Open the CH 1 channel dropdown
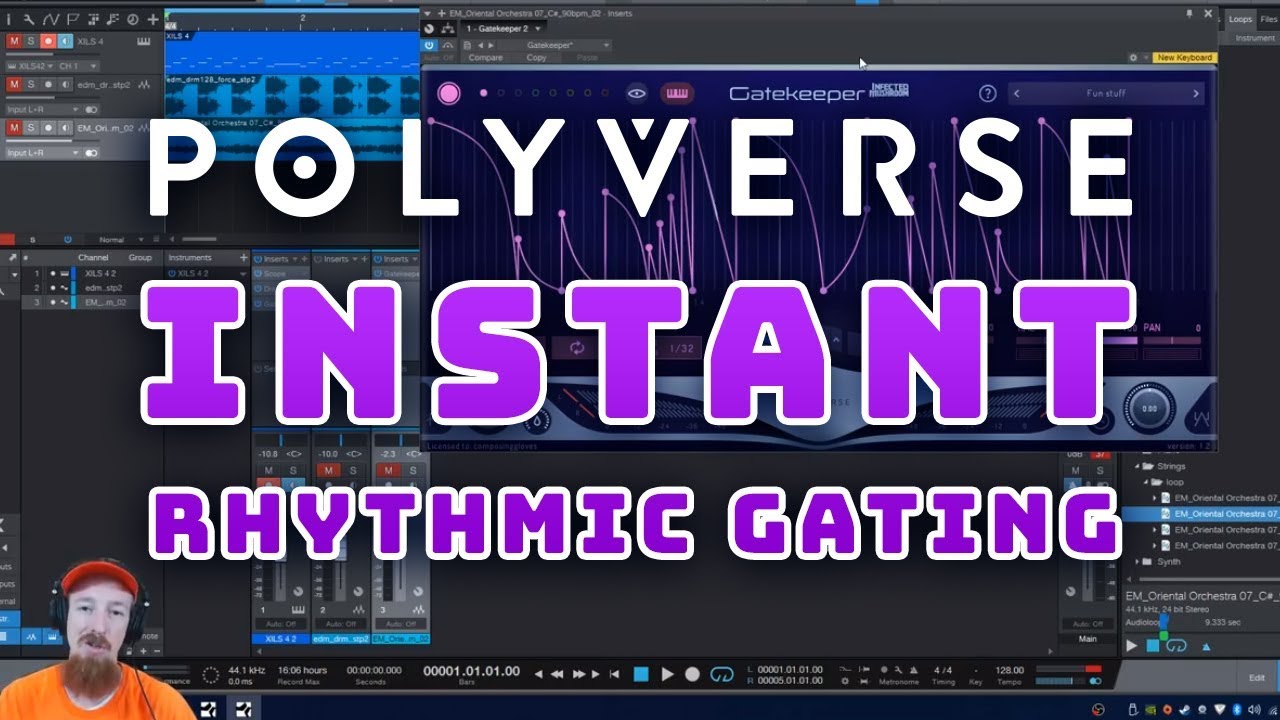This screenshot has height=720, width=1280. pyautogui.click(x=78, y=66)
